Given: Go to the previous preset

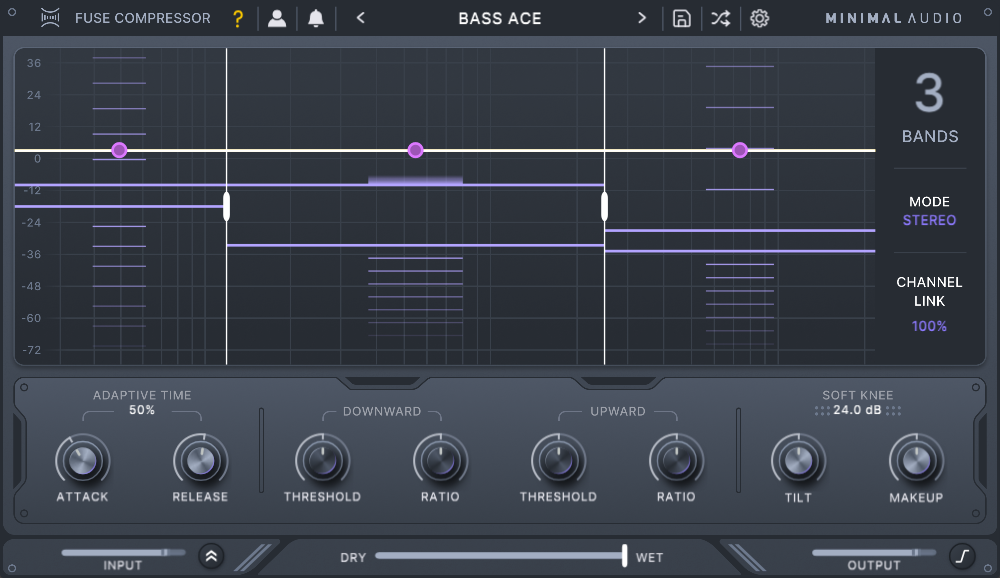Looking at the screenshot, I should pyautogui.click(x=360, y=18).
